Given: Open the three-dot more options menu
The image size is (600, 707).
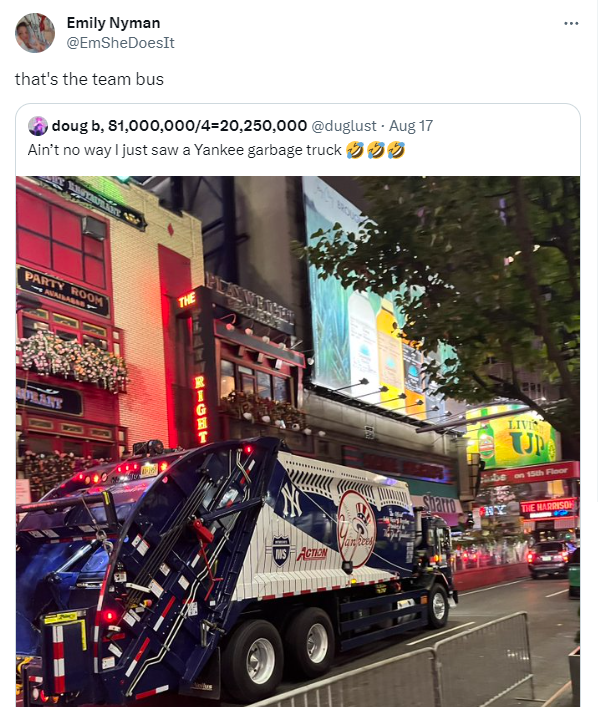Looking at the screenshot, I should point(571,23).
